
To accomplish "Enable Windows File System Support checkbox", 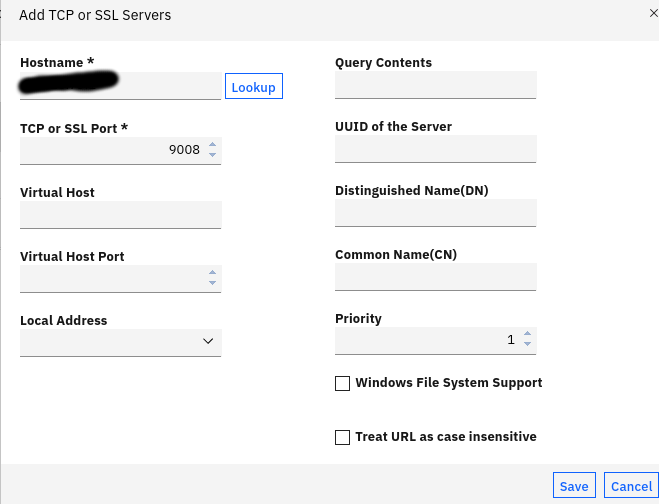I will tap(342, 383).
